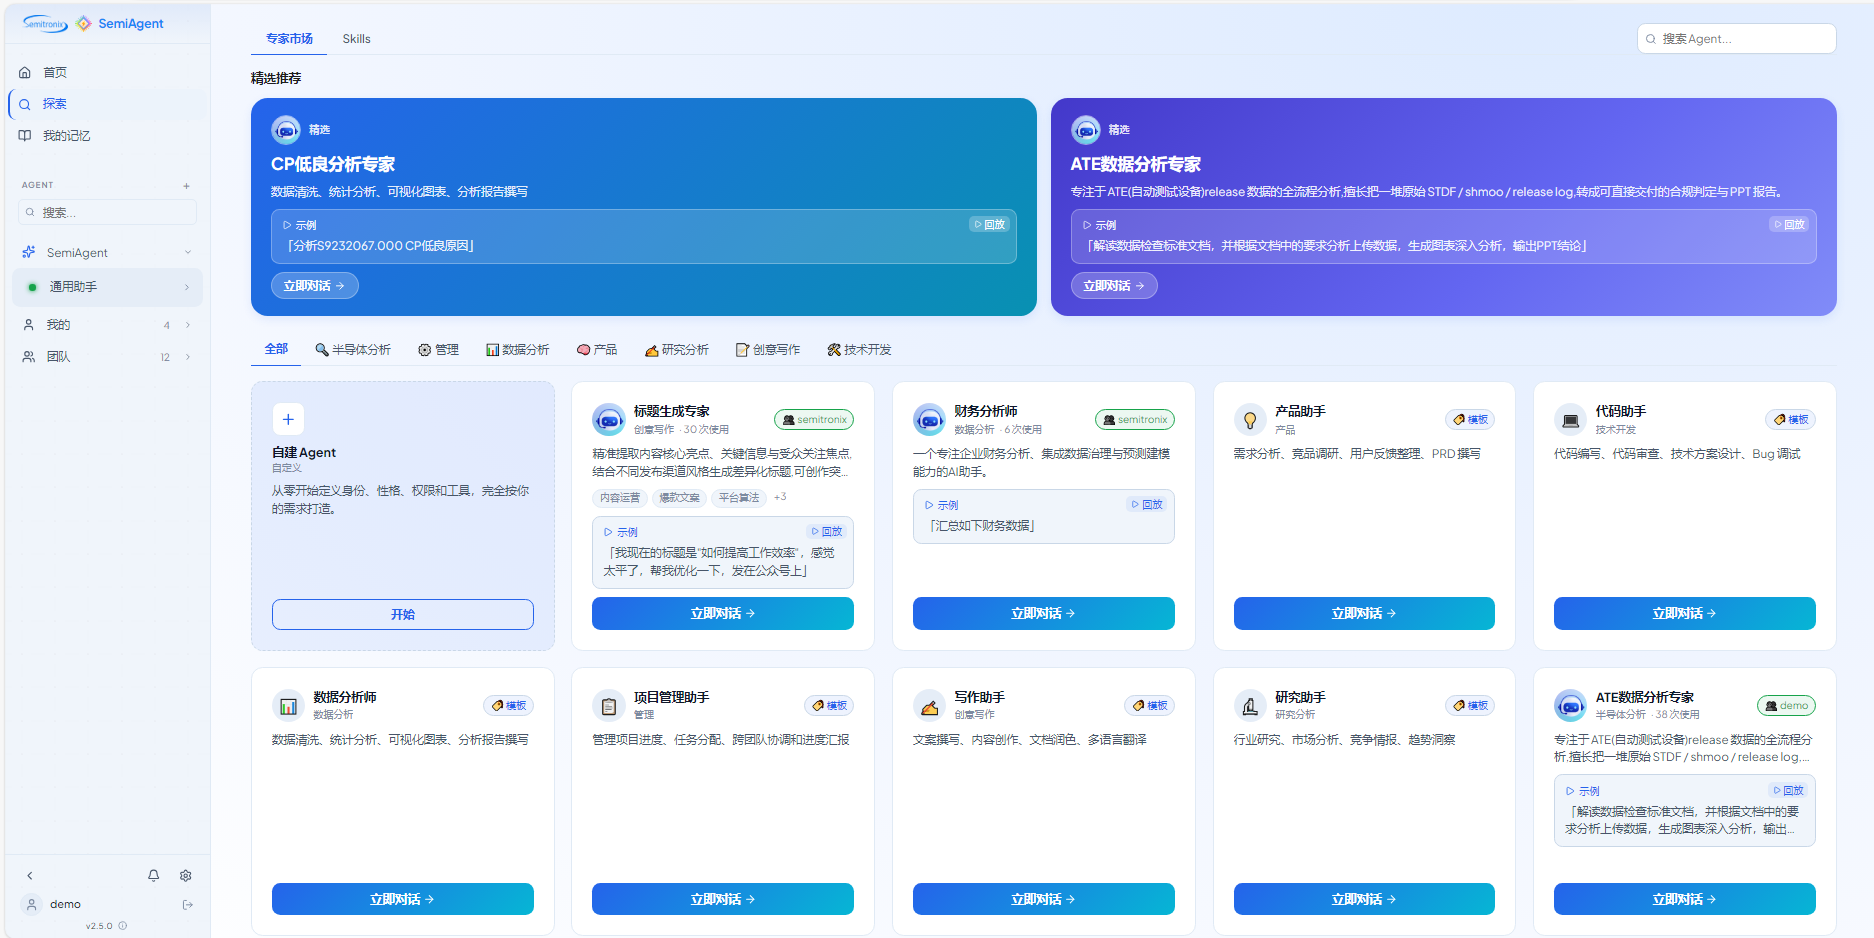Open 我的记忆 book icon
This screenshot has height=938, width=1874.
coord(25,136)
